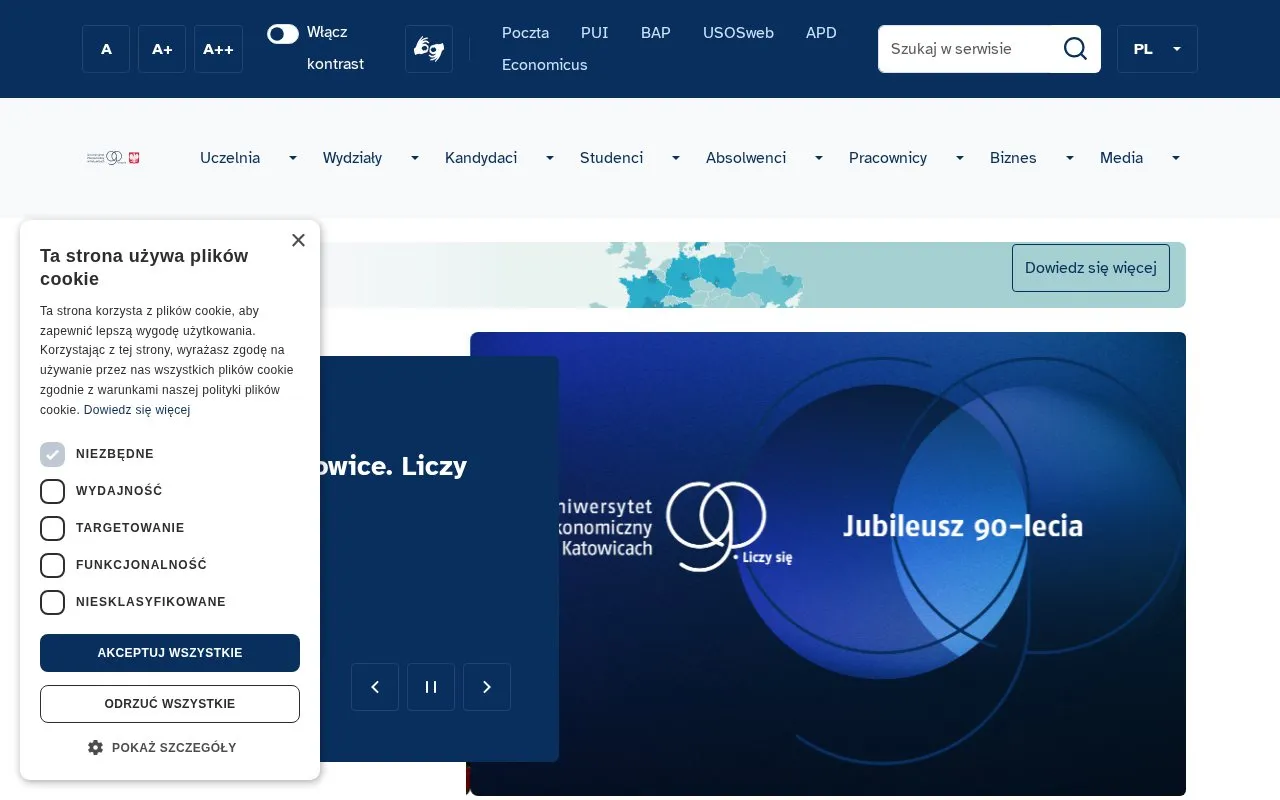The image size is (1280, 800).
Task: Expand the Media dropdown arrow
Action: [x=1176, y=158]
